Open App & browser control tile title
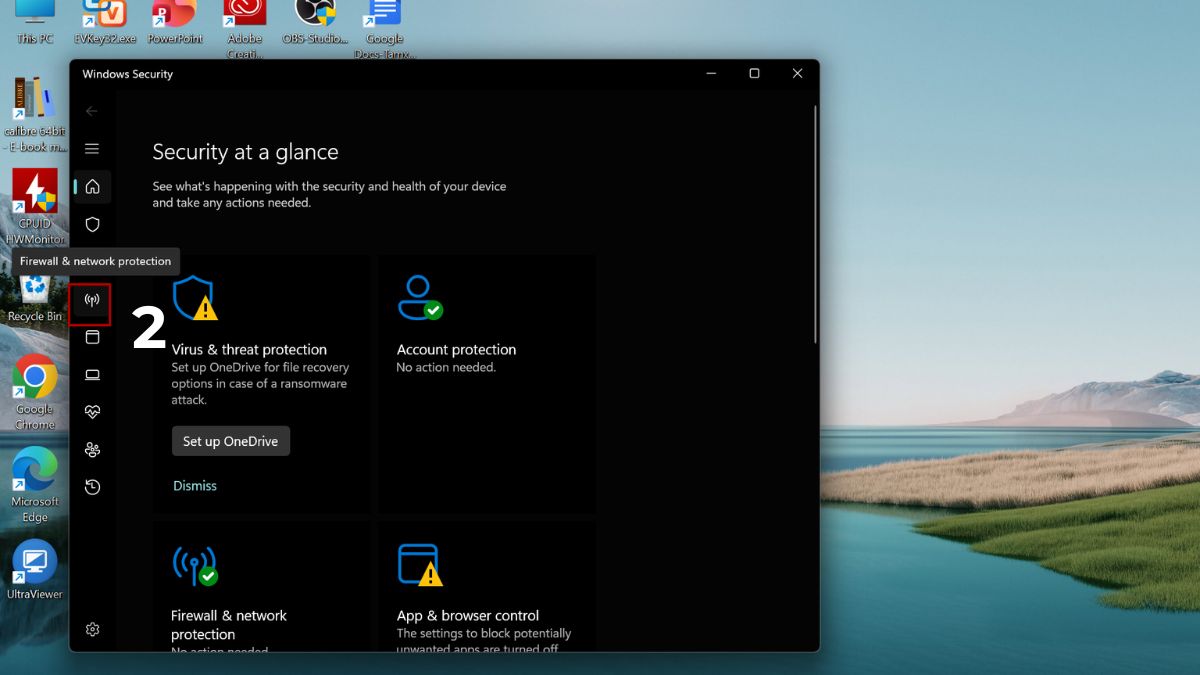This screenshot has height=675, width=1200. pyautogui.click(x=468, y=616)
